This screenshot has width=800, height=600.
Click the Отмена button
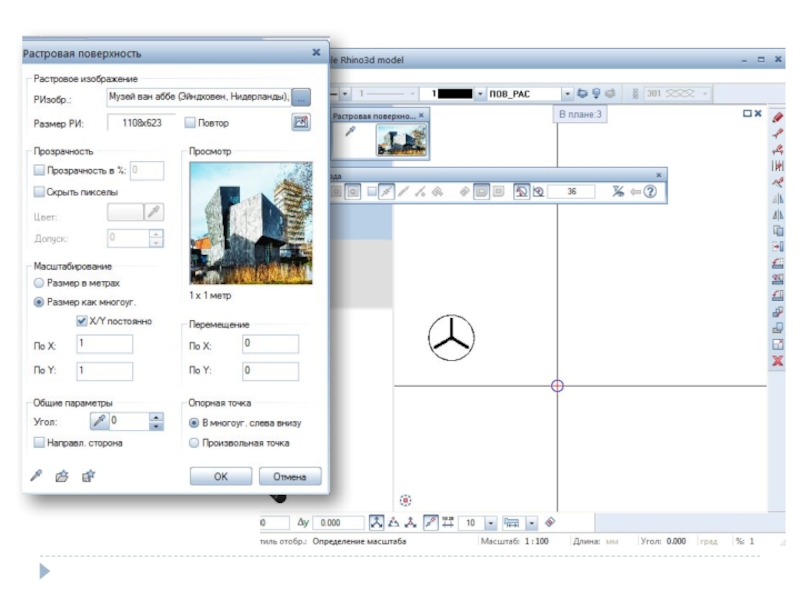tap(289, 477)
